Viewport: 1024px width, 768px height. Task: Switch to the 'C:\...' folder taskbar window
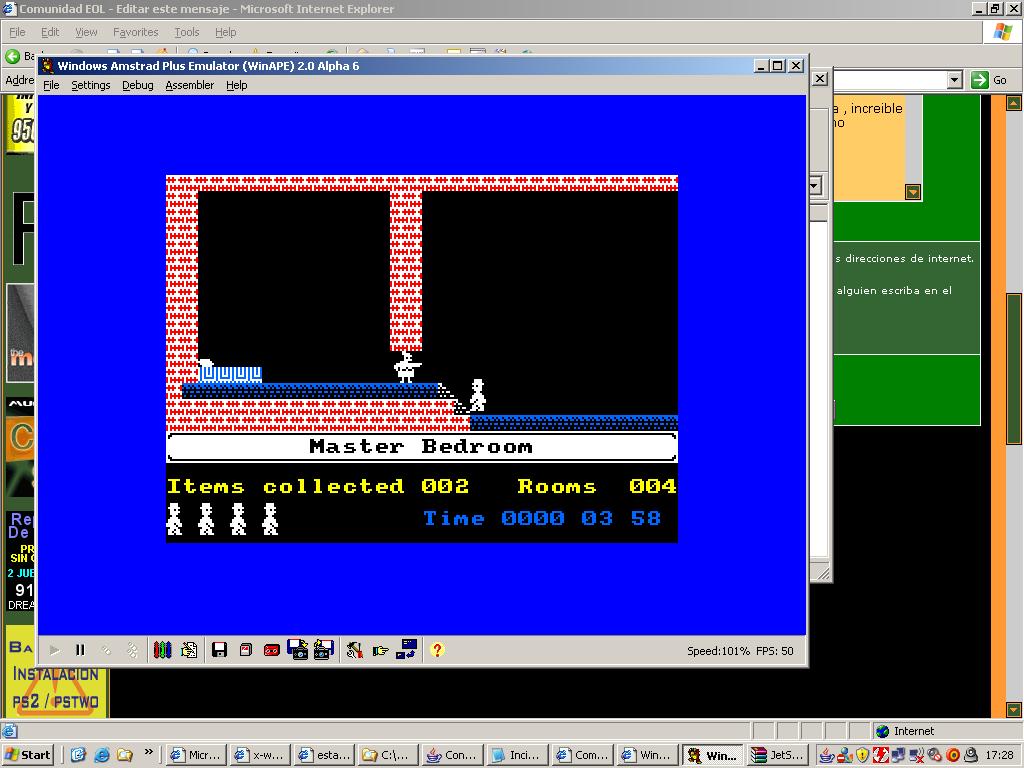click(x=389, y=755)
